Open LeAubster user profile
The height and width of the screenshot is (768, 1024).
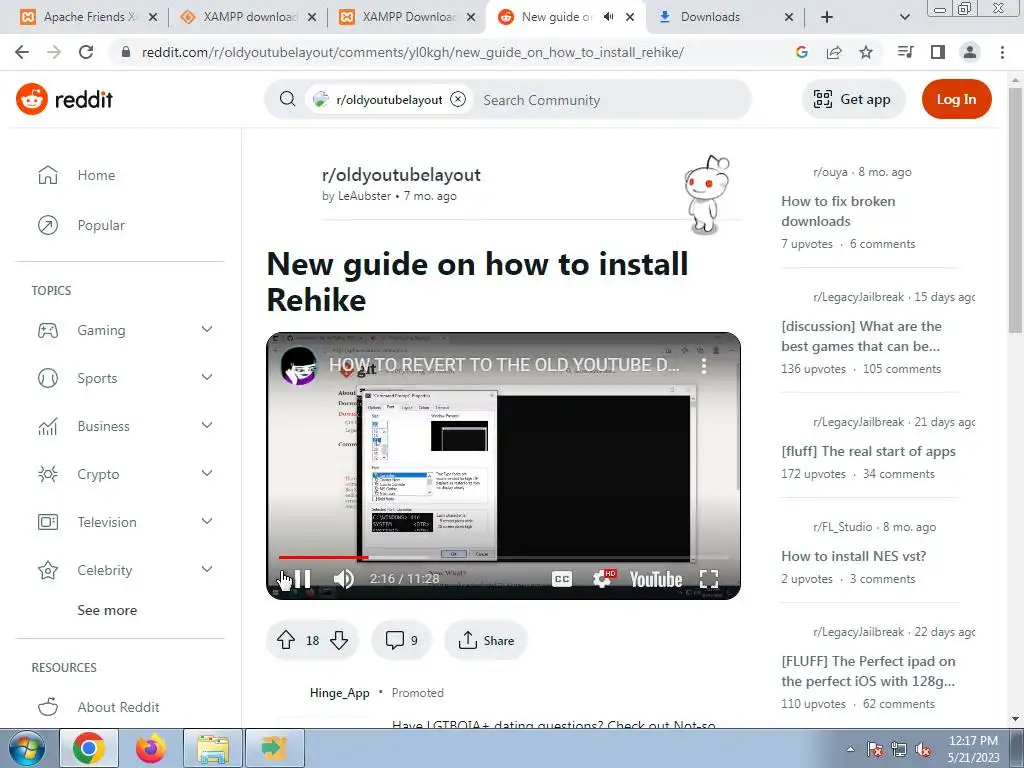[x=364, y=196]
